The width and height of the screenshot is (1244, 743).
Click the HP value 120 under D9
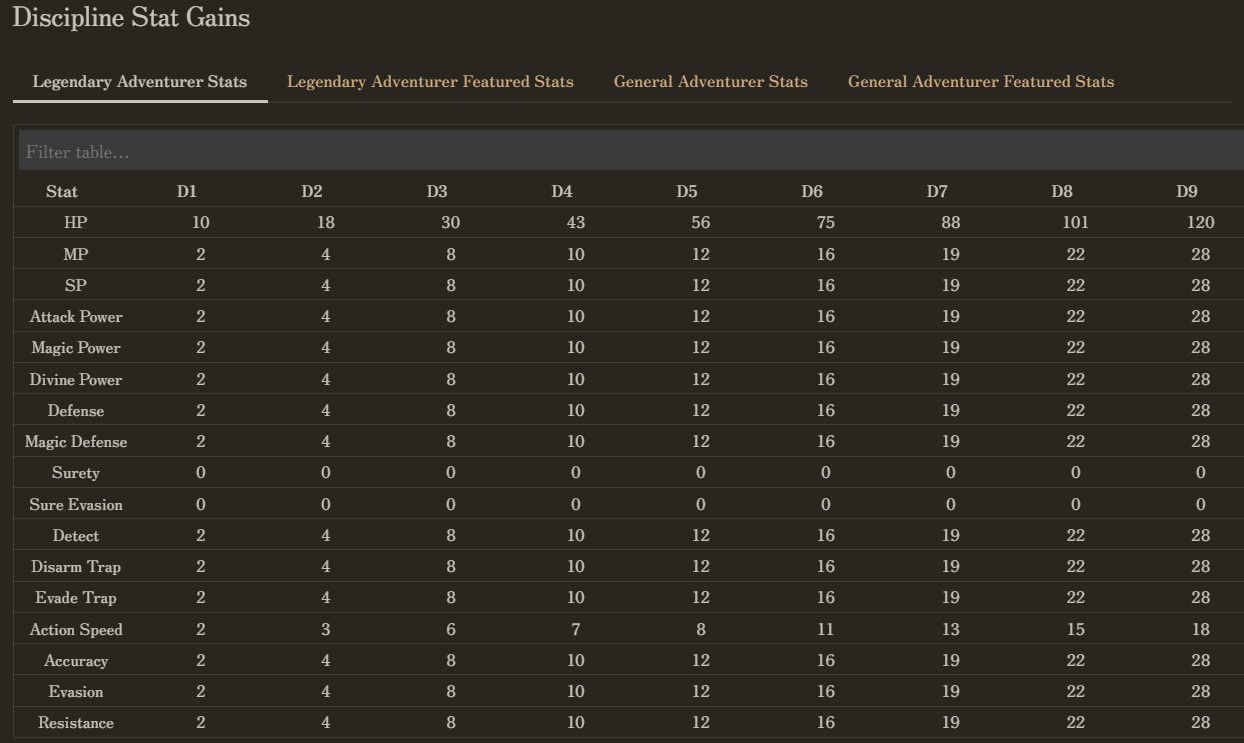(x=1201, y=223)
